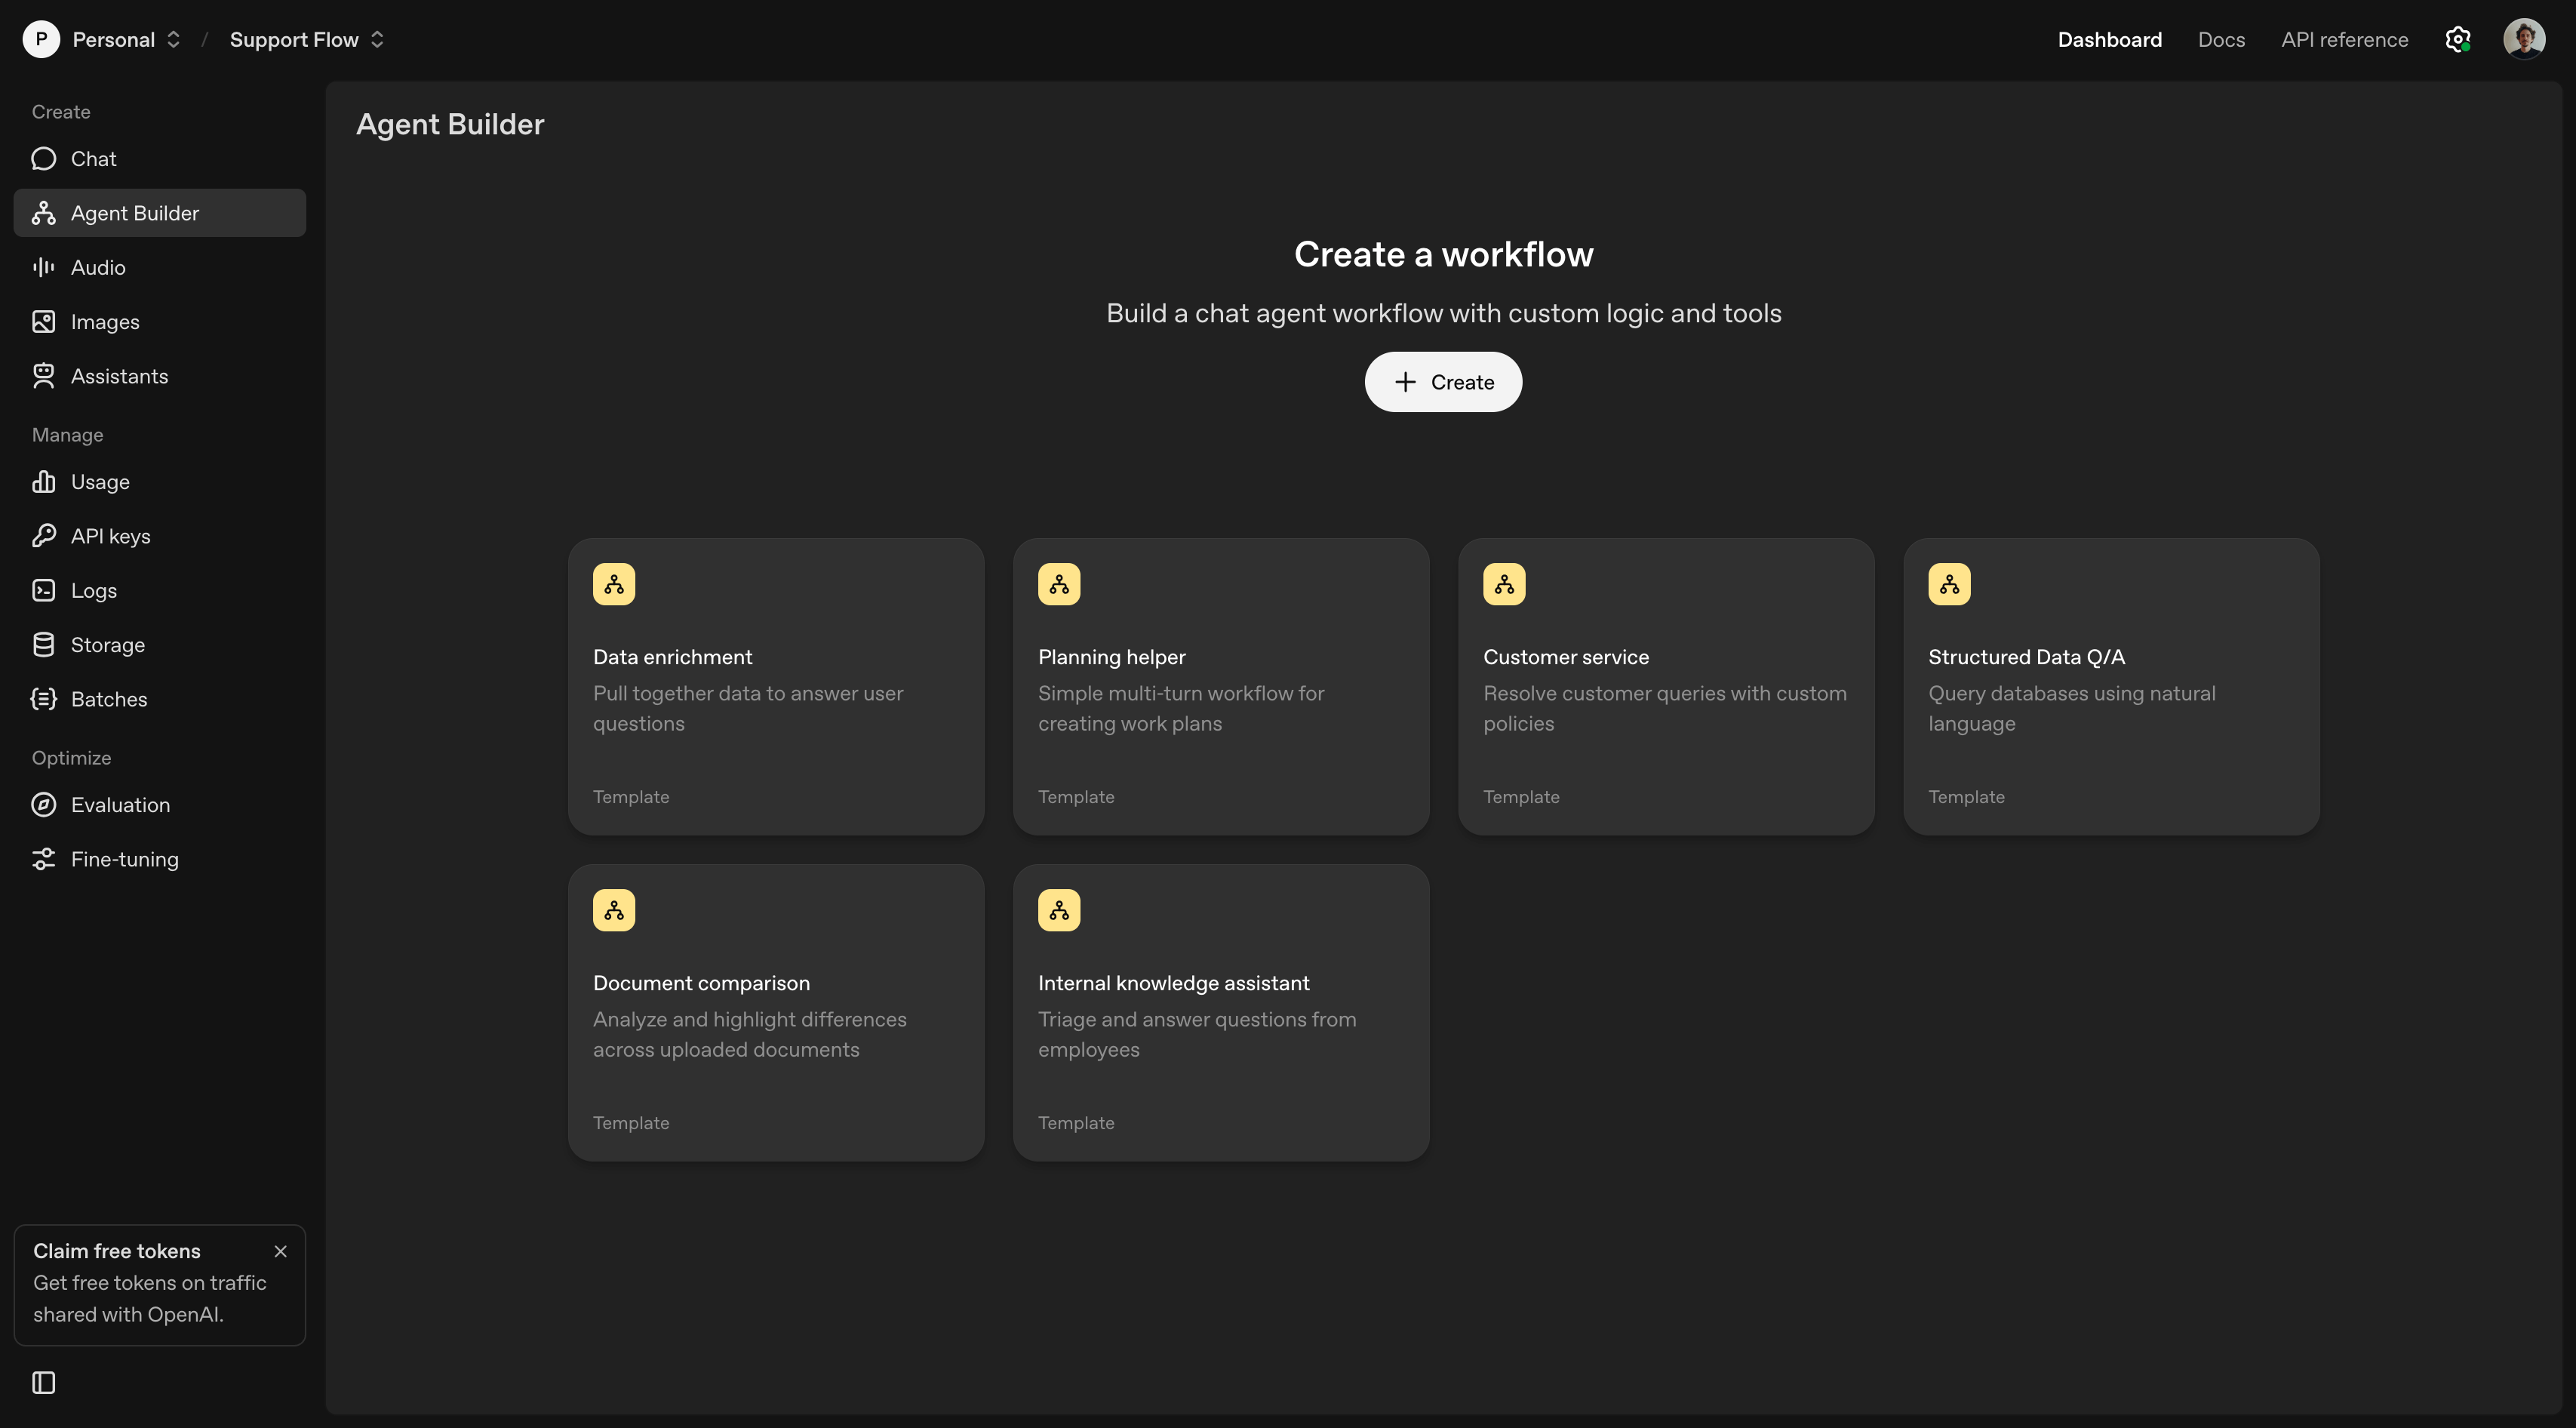Screen dimensions: 2576x1428
Task: Open the Chat icon in sidebar
Action: [43, 159]
